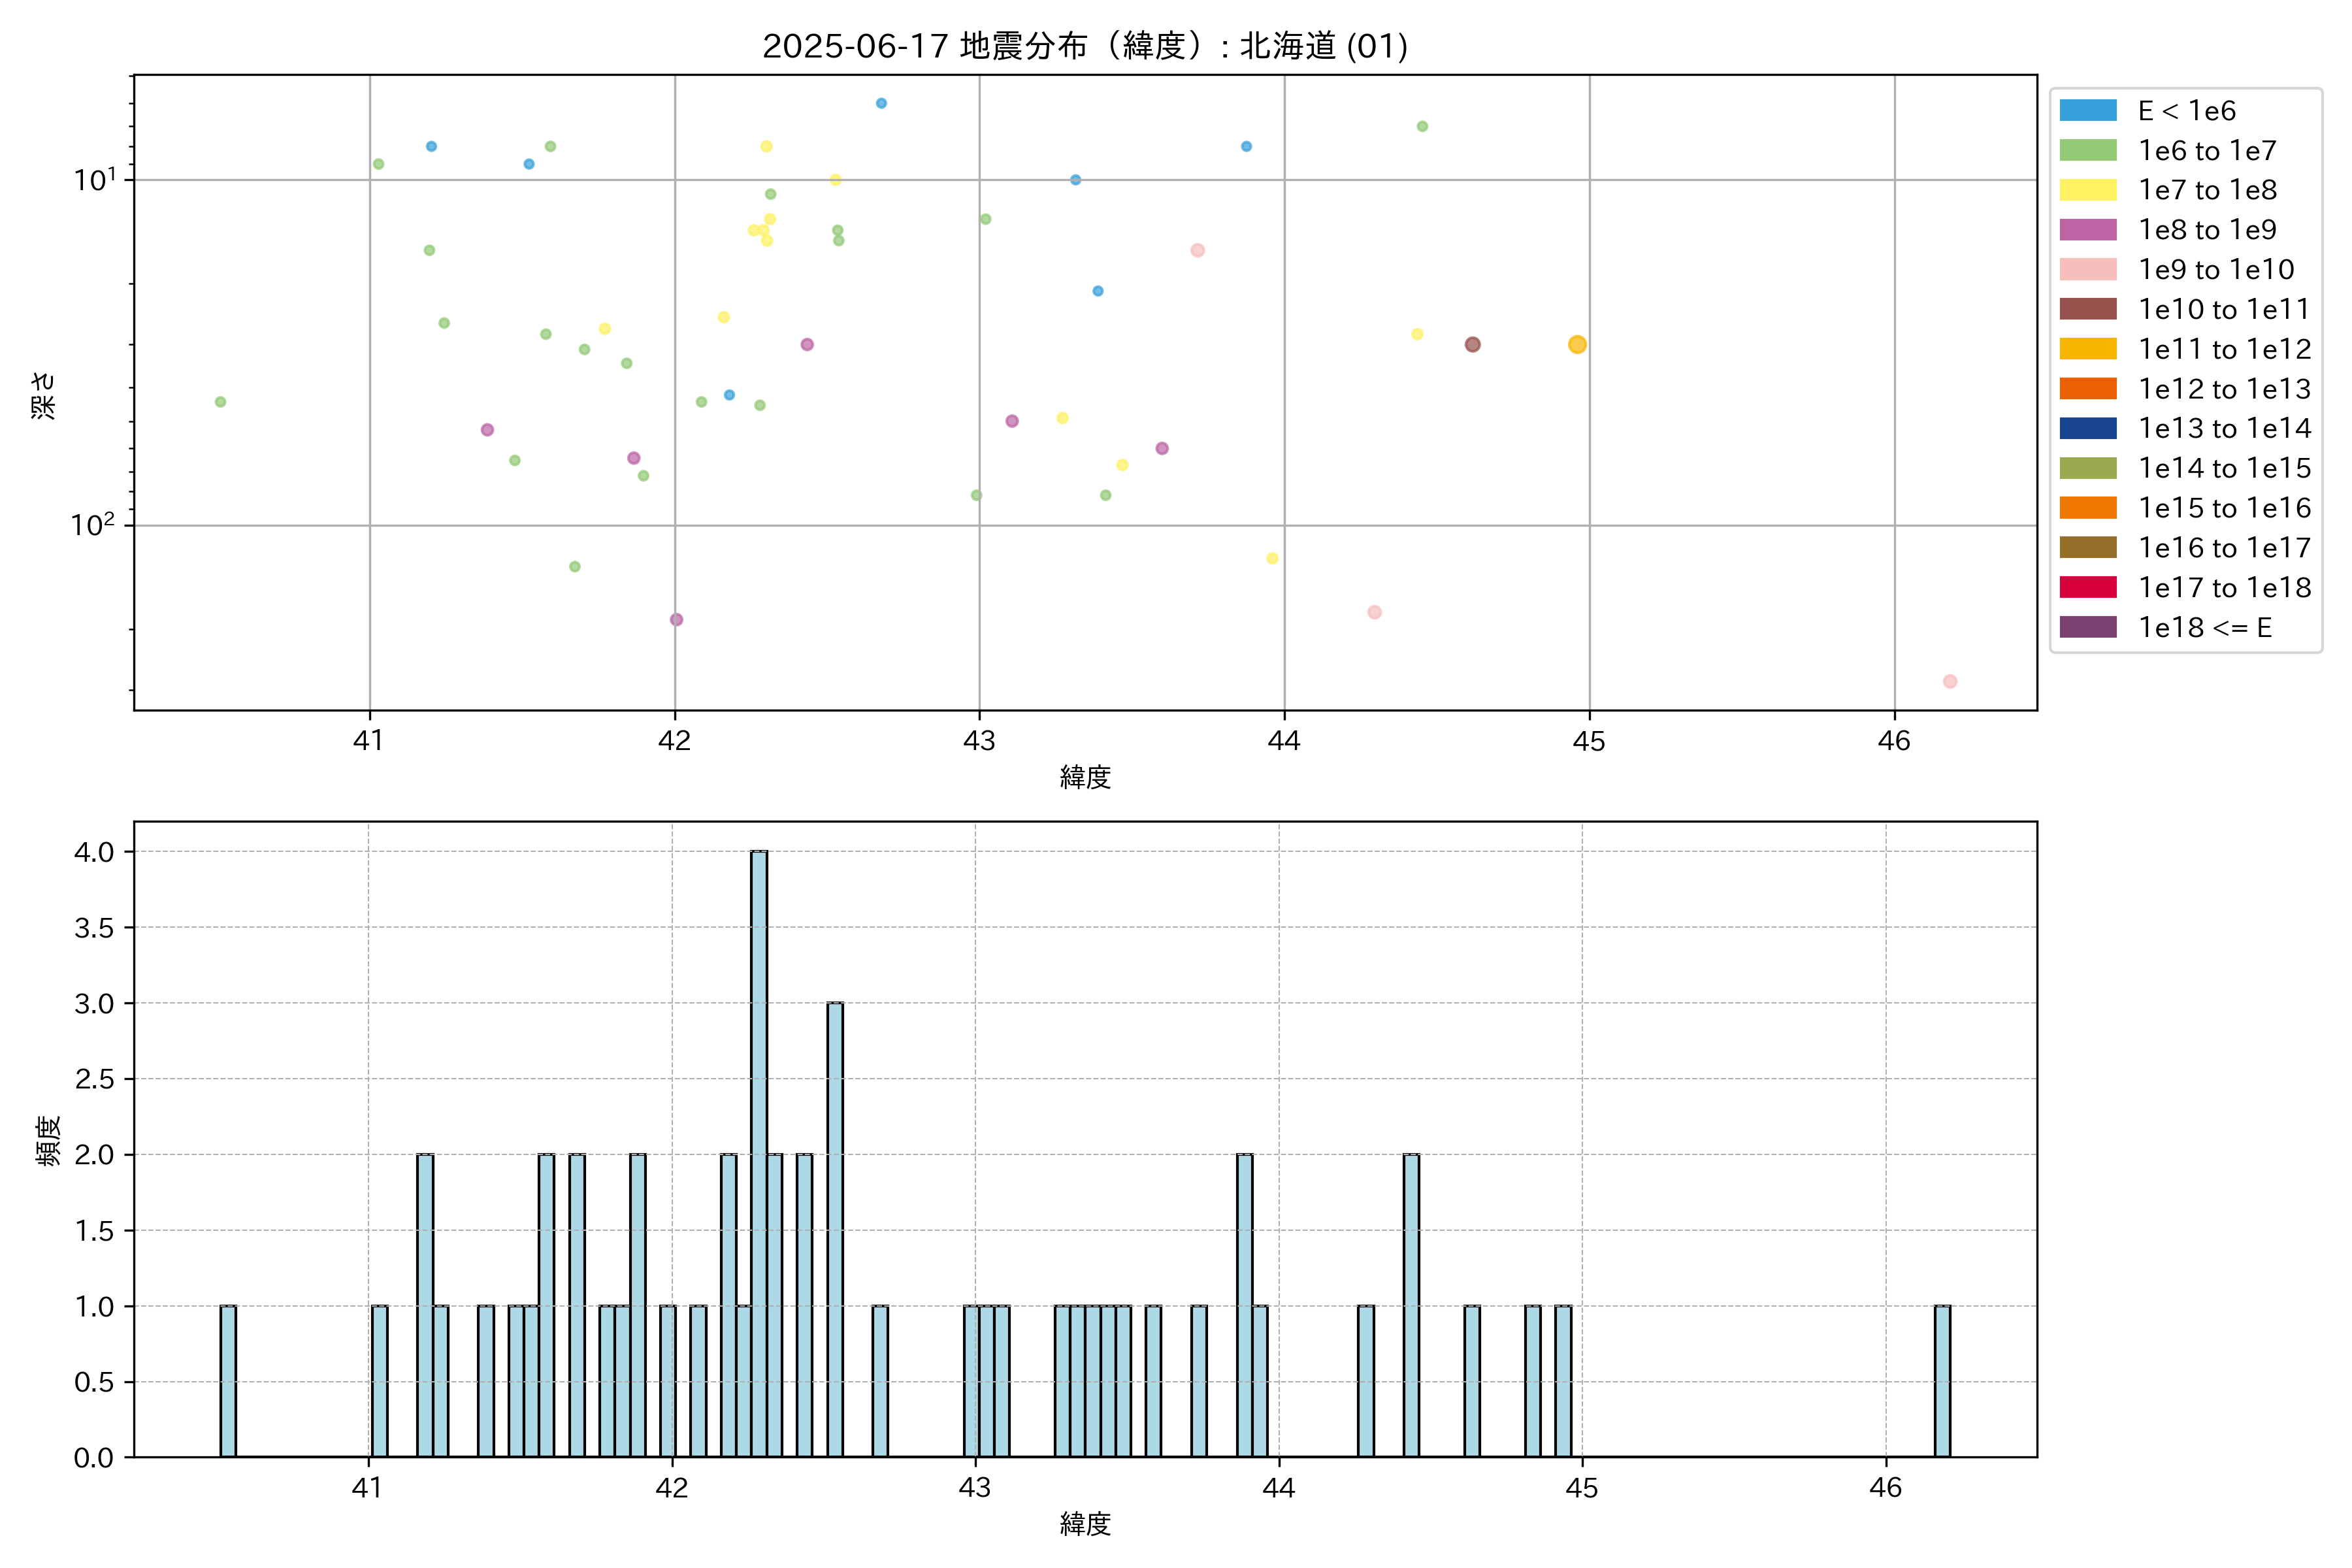Click the green 1e6 to 1e7 legend swatch
This screenshot has width=2352, height=1568.
pyautogui.click(x=2087, y=150)
